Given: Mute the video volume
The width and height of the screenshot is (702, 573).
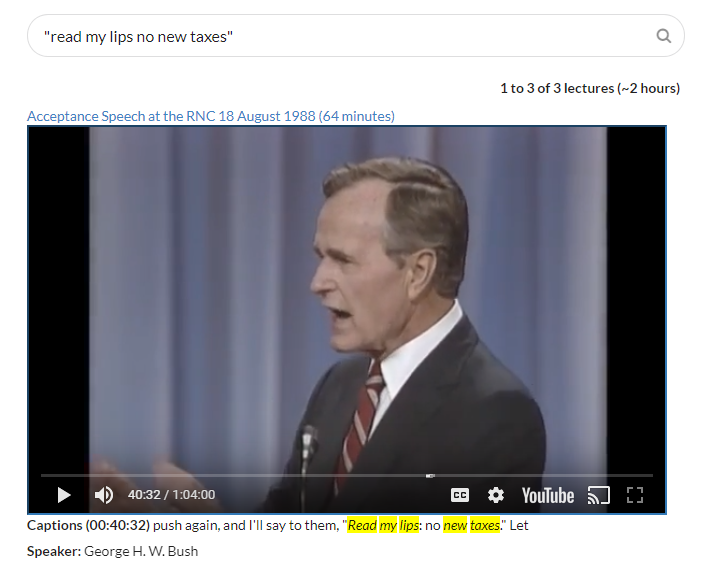Looking at the screenshot, I should coord(104,495).
